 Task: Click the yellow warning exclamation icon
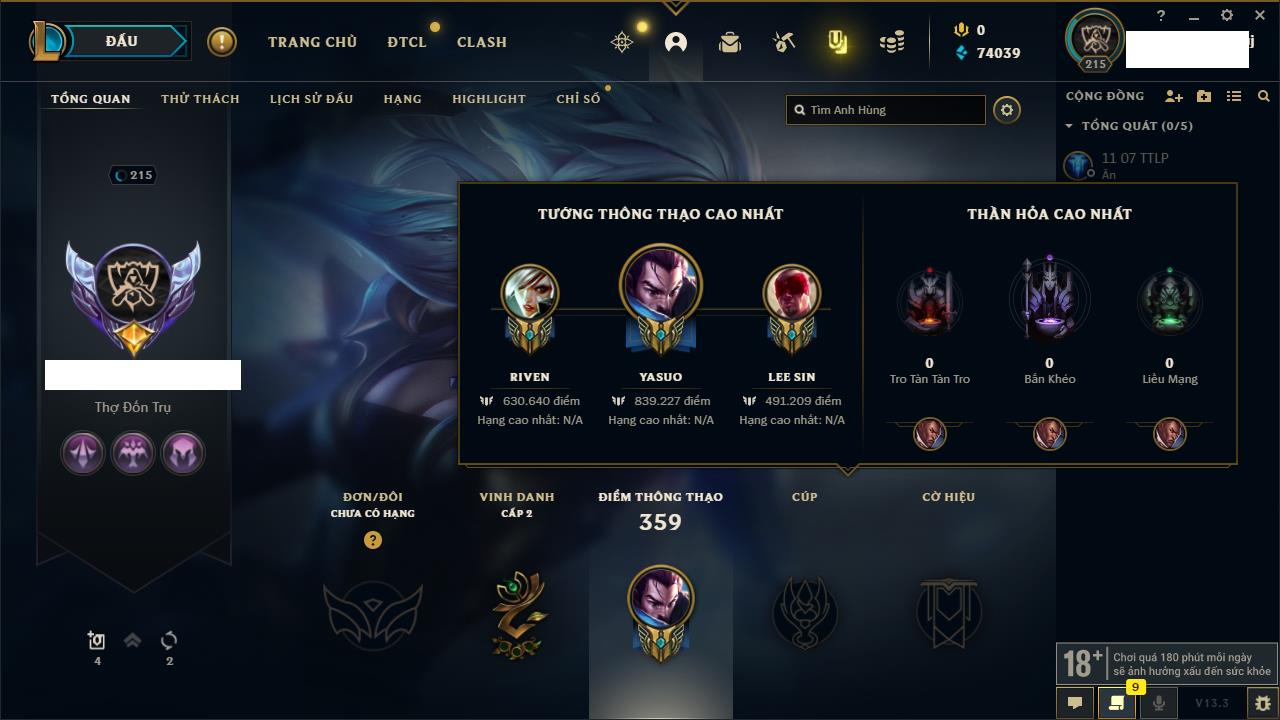coord(222,42)
